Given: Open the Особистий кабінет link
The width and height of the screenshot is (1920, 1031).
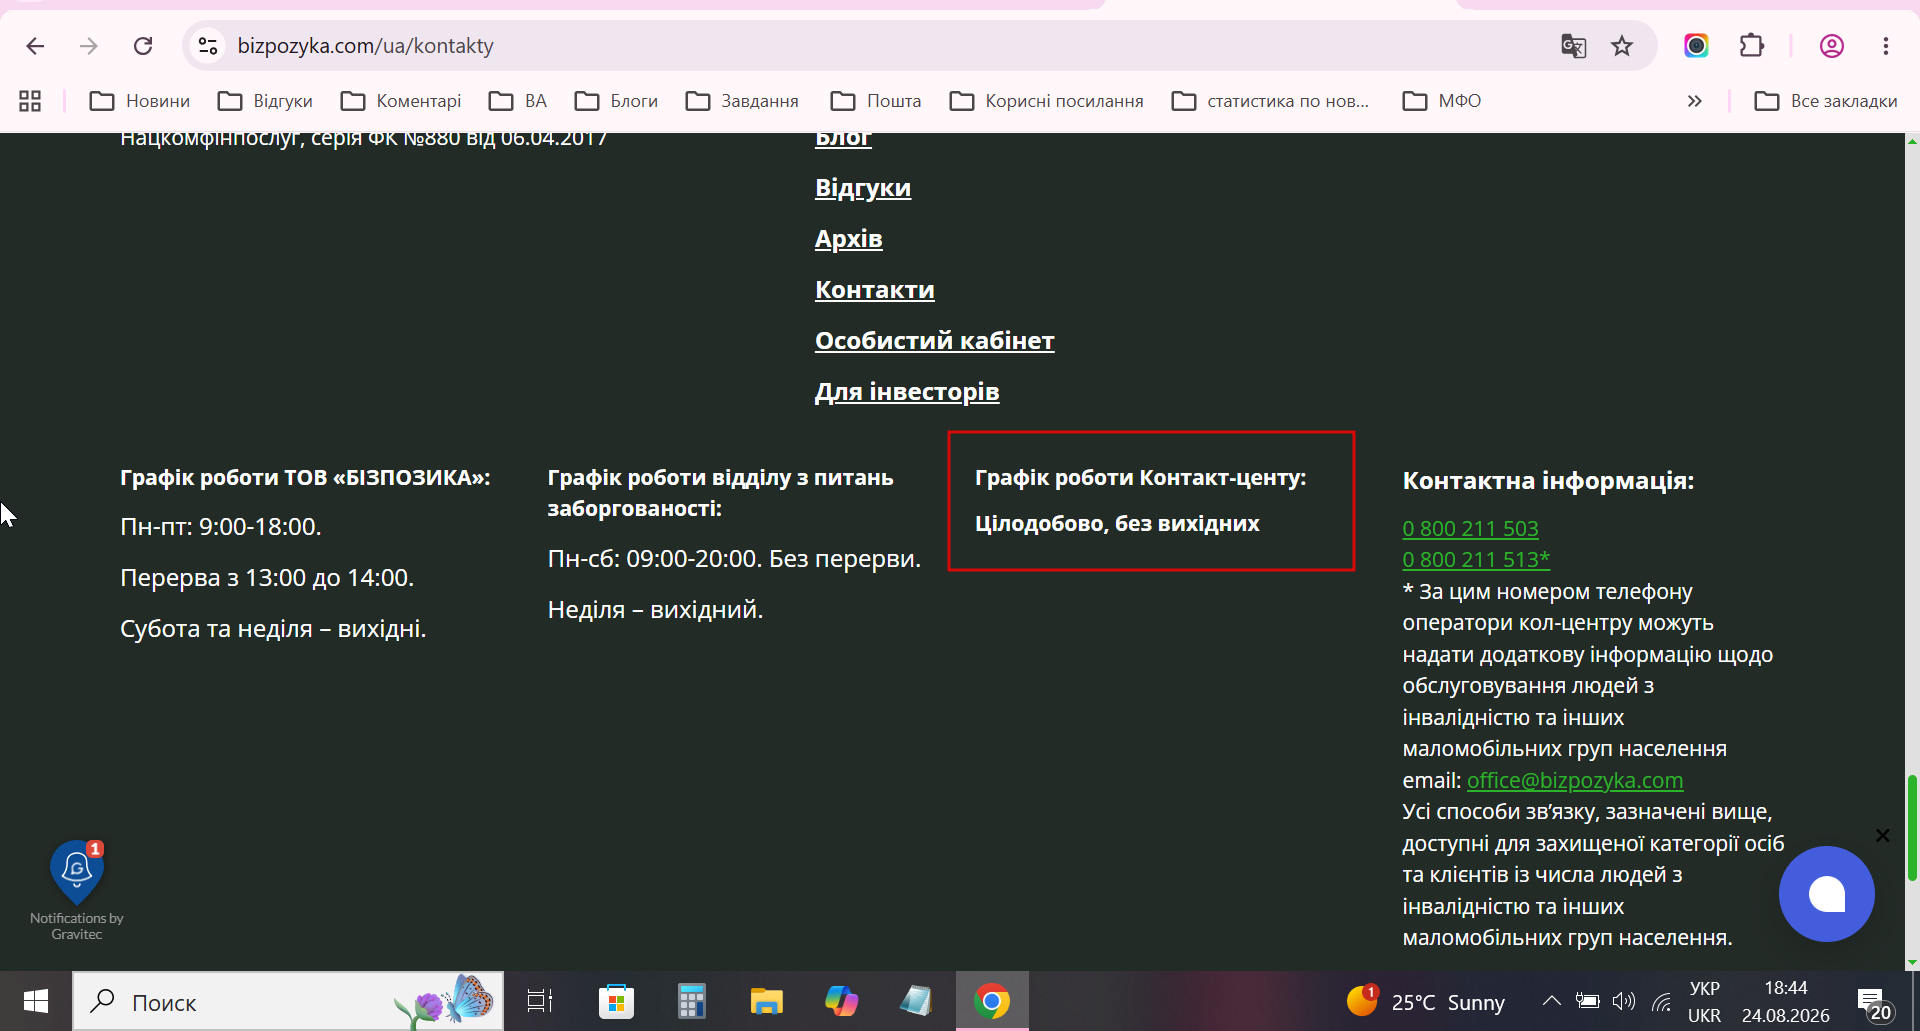Looking at the screenshot, I should [935, 341].
